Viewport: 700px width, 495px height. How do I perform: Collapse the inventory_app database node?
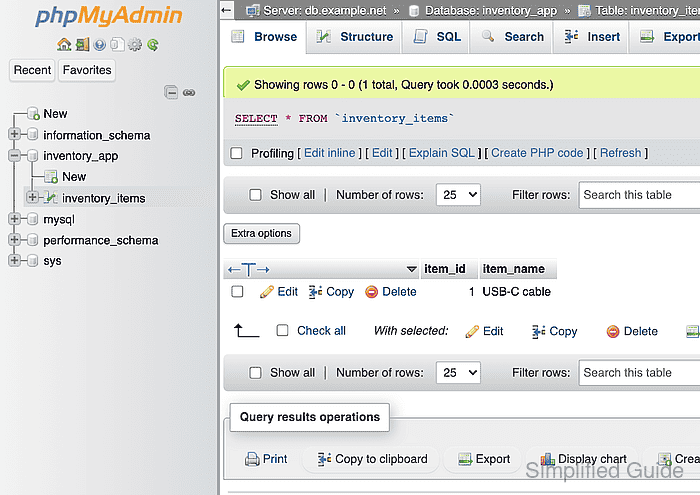point(14,155)
